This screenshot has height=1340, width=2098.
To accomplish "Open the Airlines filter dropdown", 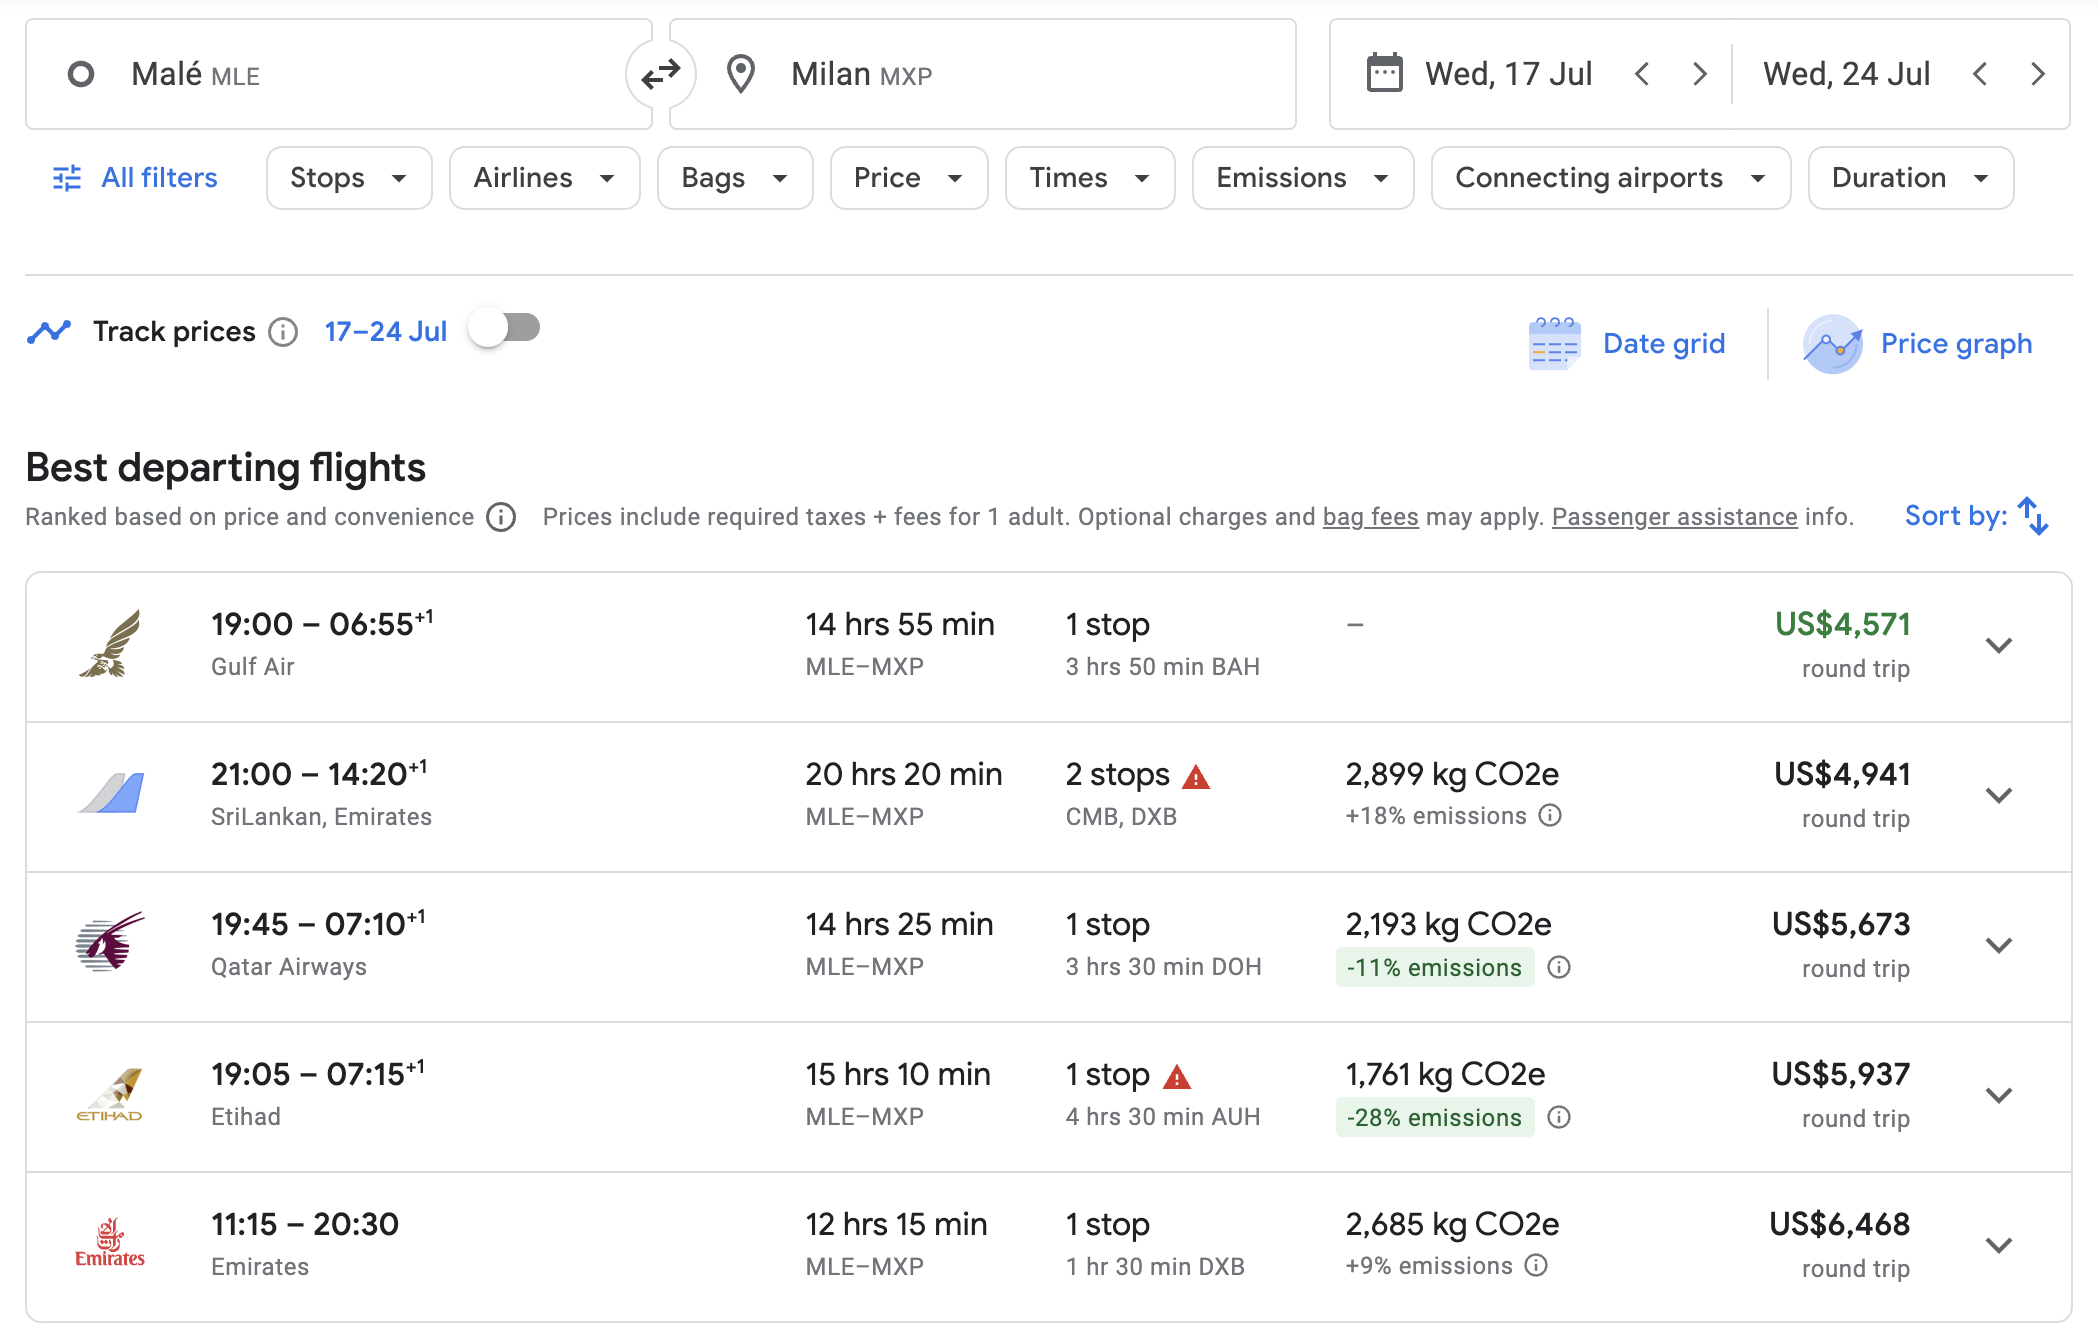I will (544, 178).
